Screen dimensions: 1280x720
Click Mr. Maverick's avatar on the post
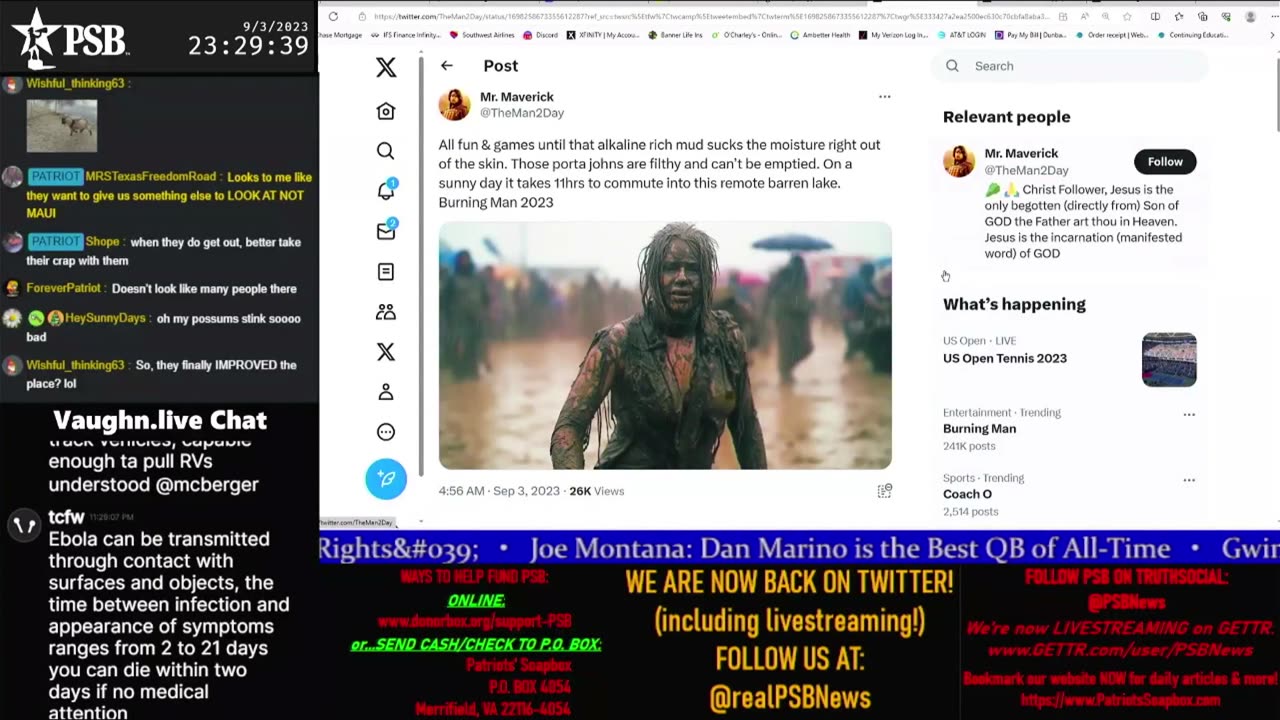click(455, 105)
